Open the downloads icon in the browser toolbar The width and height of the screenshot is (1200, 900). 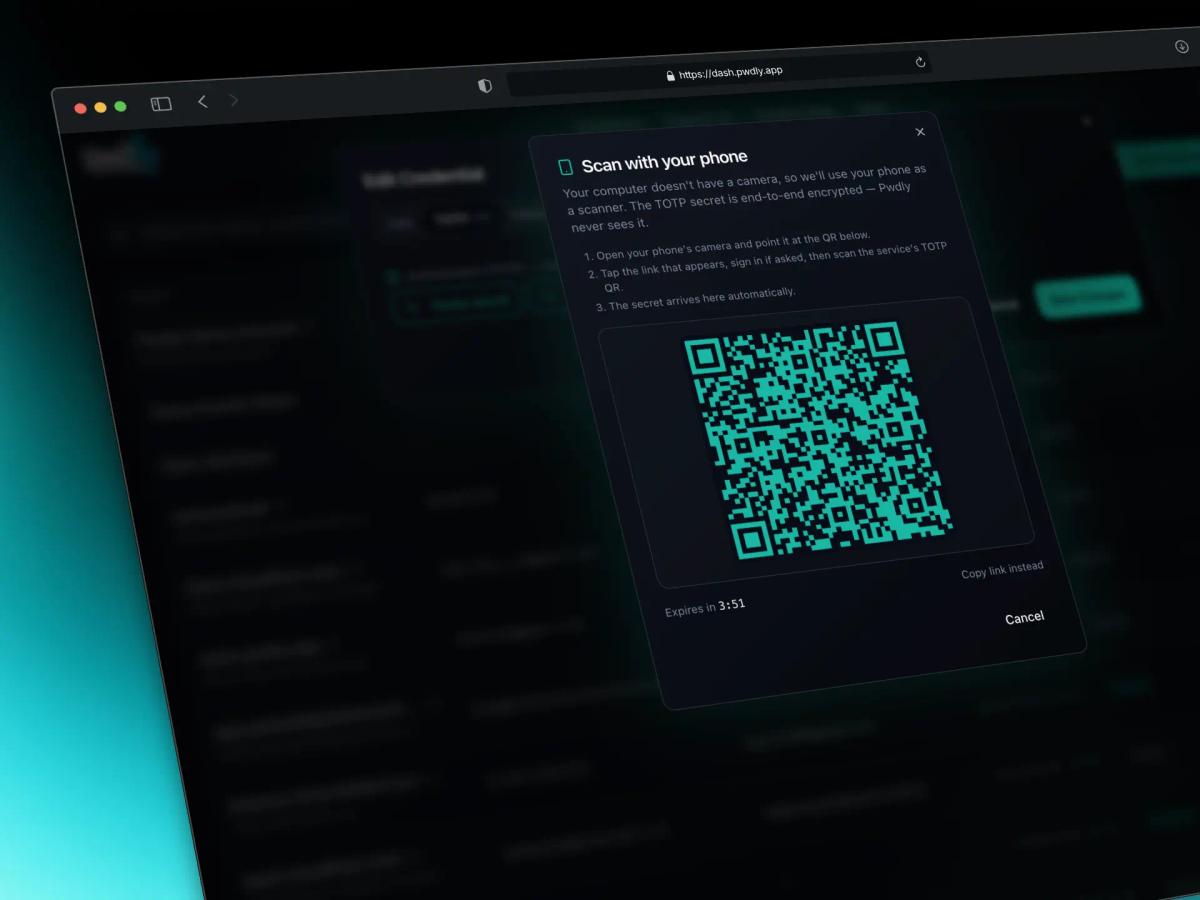1181,46
